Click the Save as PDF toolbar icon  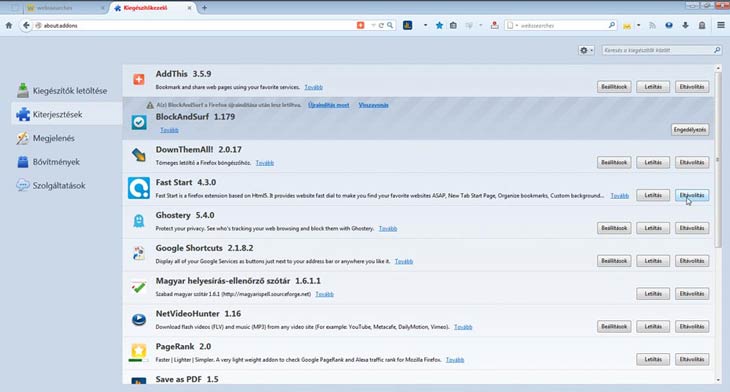tap(494, 25)
